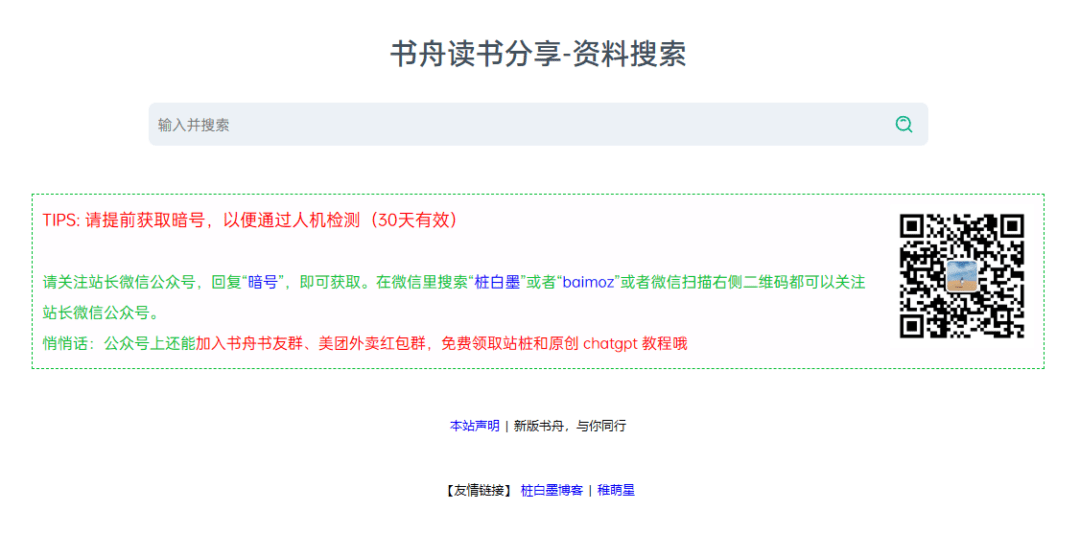
Task: Click the slogan 新版书舟，与你同行
Action: tap(570, 426)
